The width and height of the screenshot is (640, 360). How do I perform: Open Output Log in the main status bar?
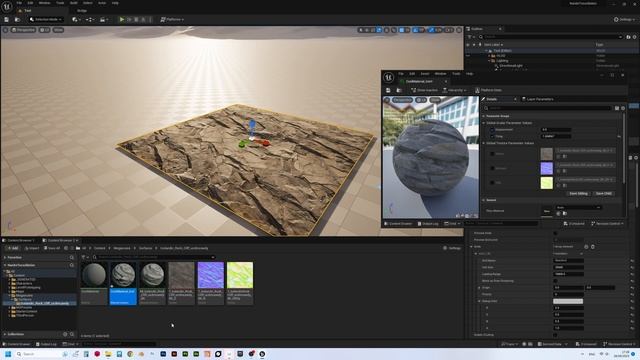[46, 344]
